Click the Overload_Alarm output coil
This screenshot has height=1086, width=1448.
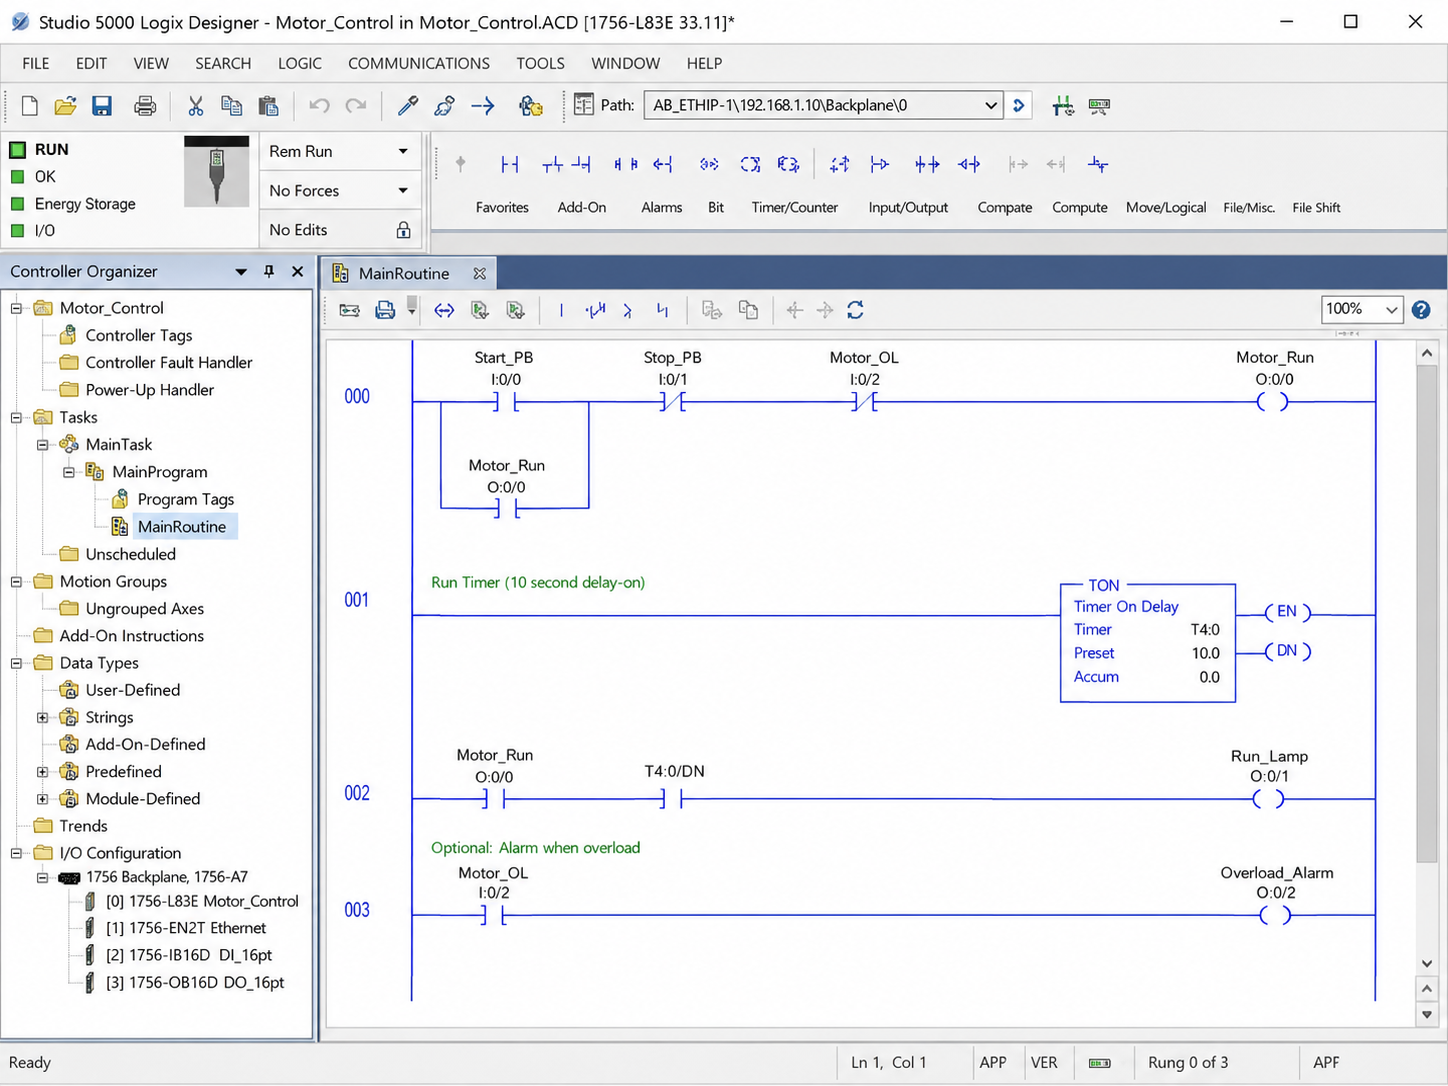(x=1274, y=914)
